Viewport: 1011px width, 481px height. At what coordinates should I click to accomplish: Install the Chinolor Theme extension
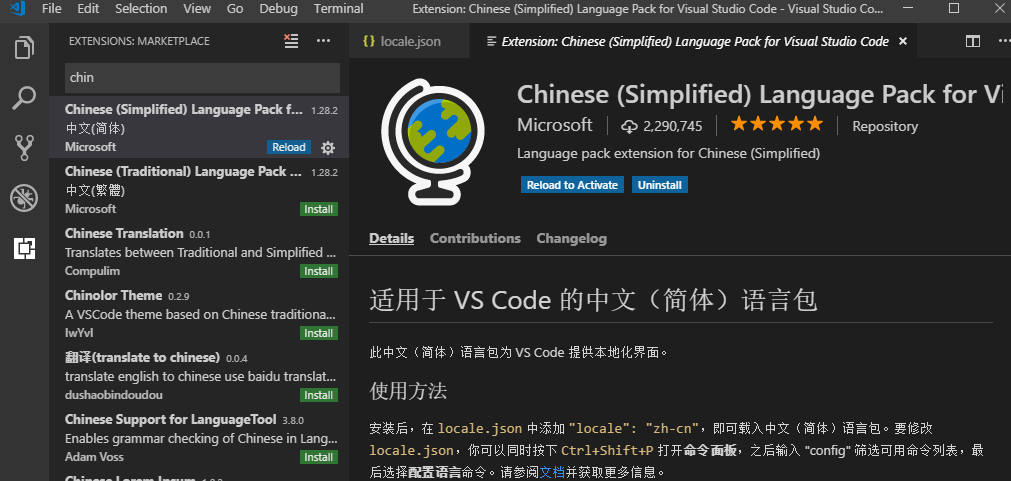click(319, 333)
